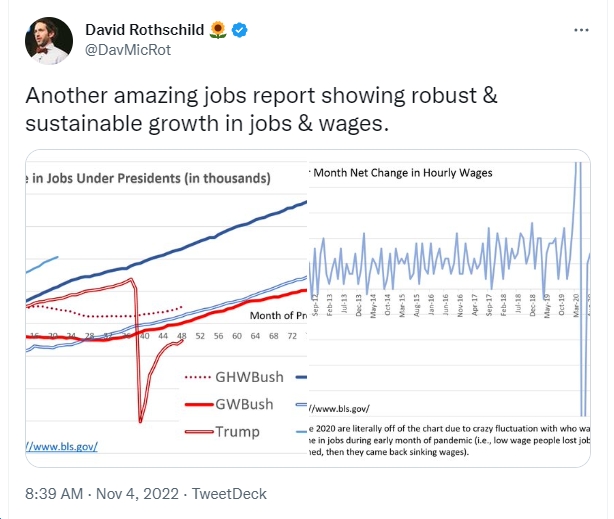Viewport: 614px width, 519px height.
Task: Click the bls.gov source text in right chart
Action: point(339,409)
